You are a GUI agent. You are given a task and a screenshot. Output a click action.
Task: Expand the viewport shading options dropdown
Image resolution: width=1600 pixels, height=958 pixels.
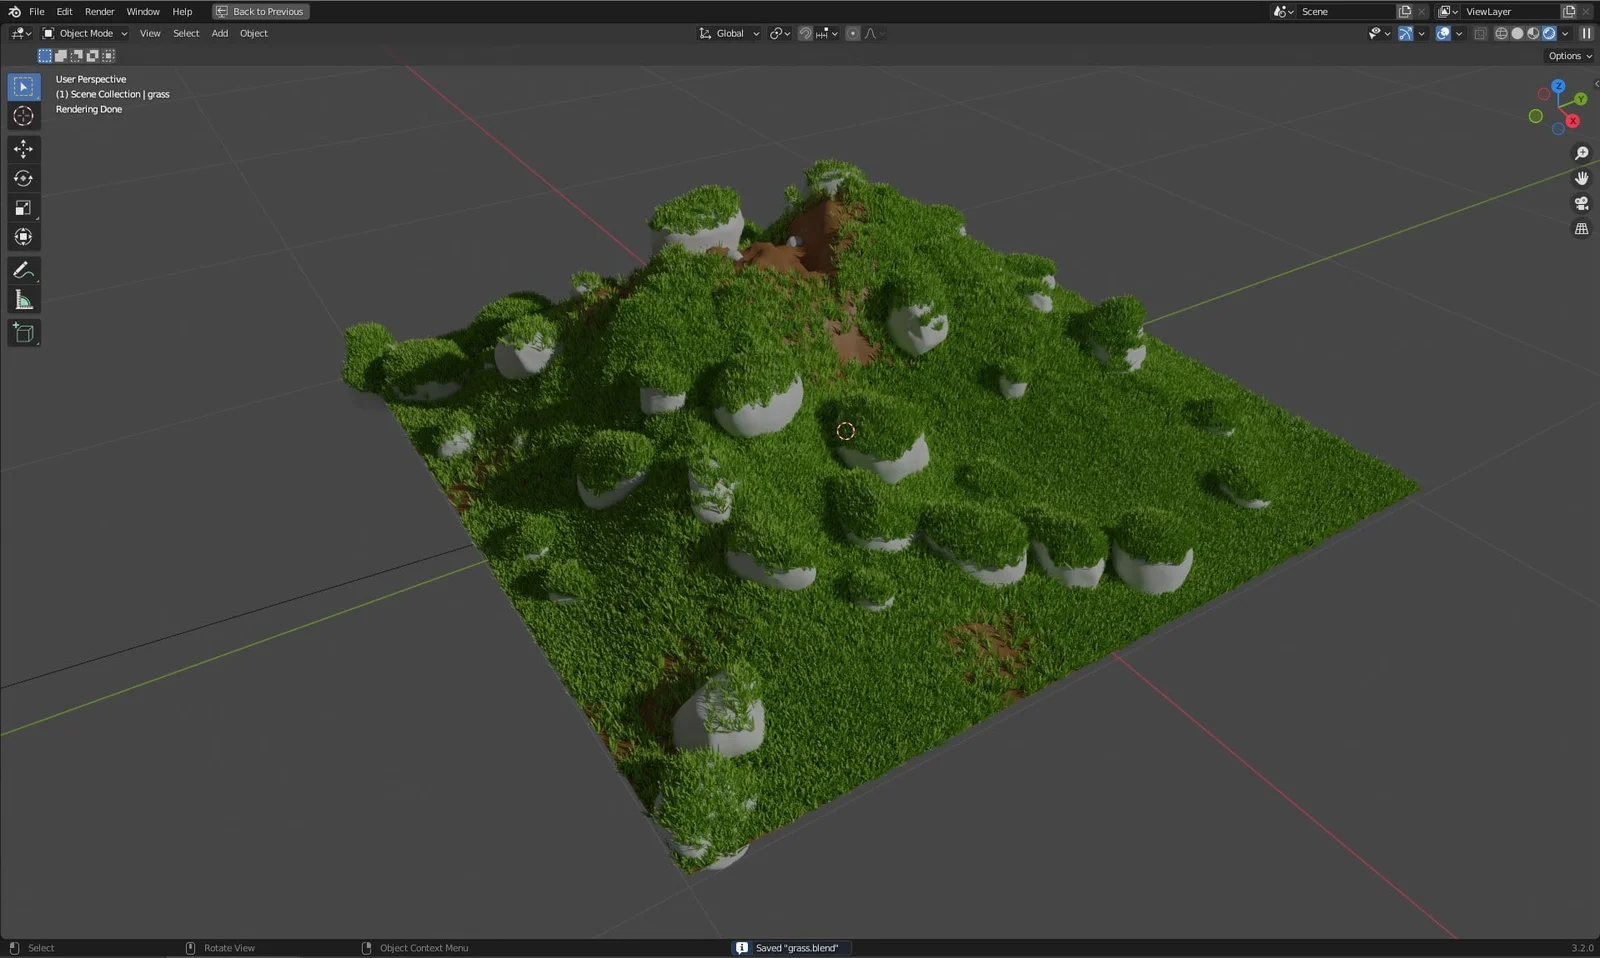coord(1565,33)
